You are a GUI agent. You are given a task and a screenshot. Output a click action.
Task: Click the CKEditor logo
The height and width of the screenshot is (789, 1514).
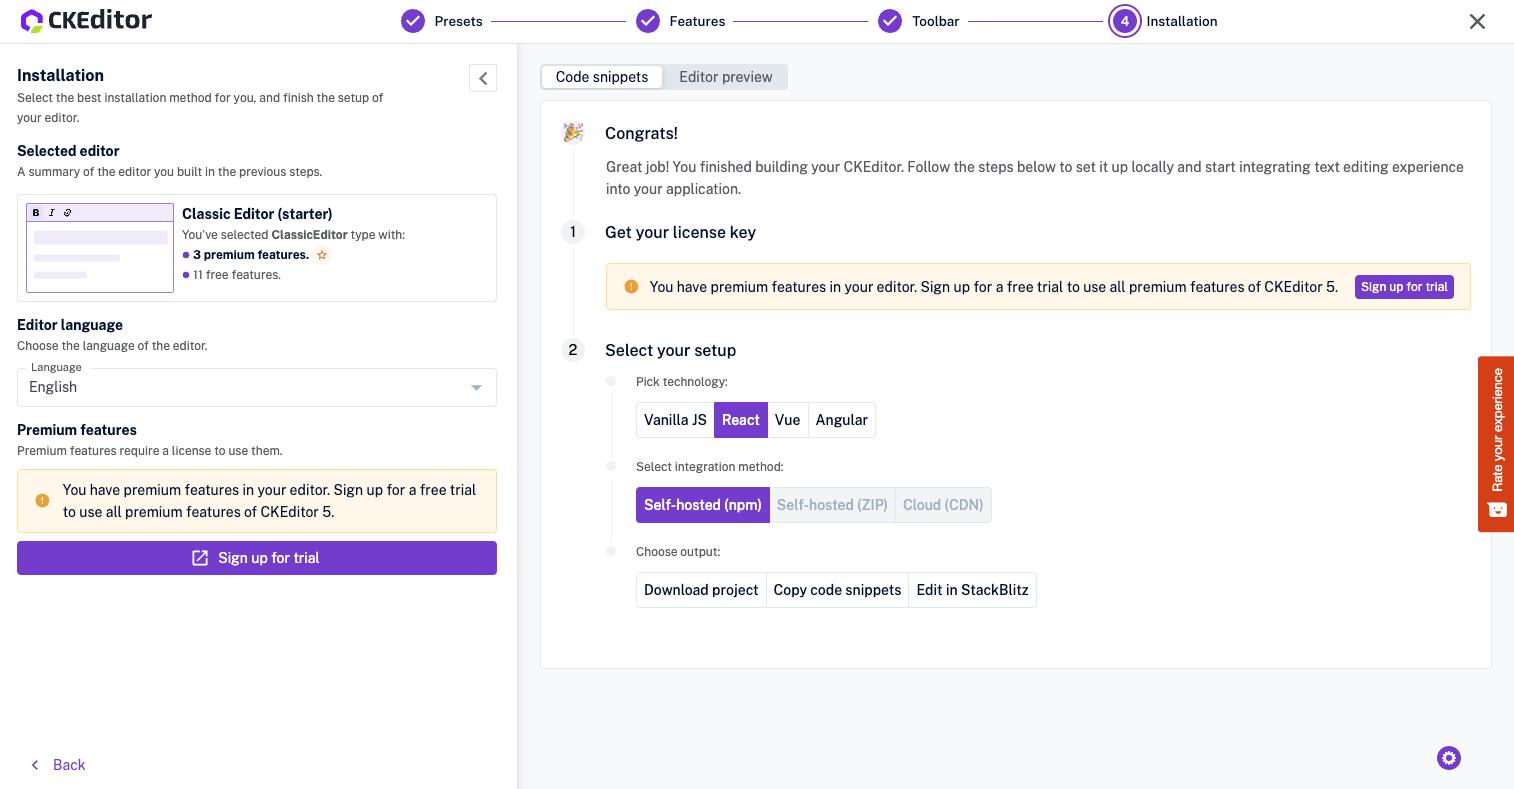click(x=86, y=20)
